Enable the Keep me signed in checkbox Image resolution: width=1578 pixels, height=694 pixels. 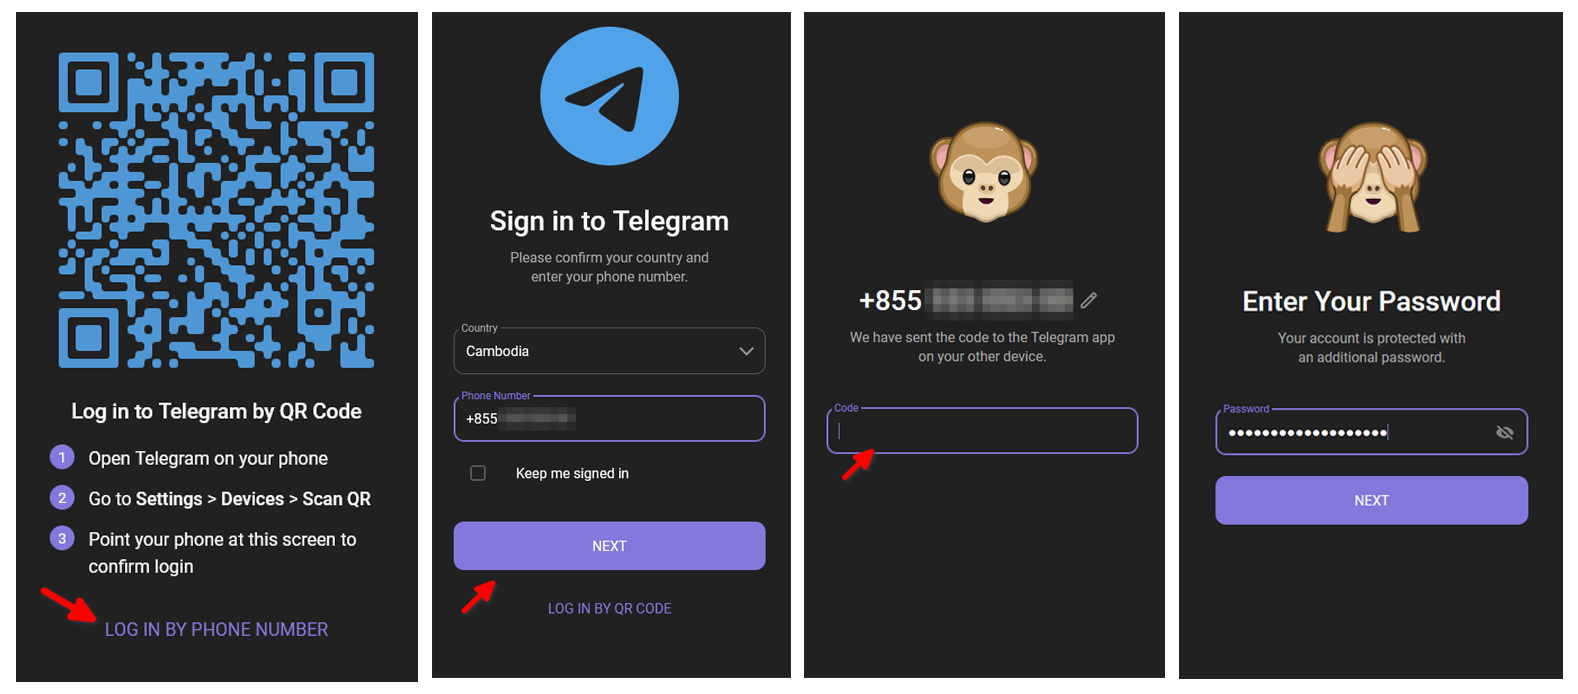[478, 473]
